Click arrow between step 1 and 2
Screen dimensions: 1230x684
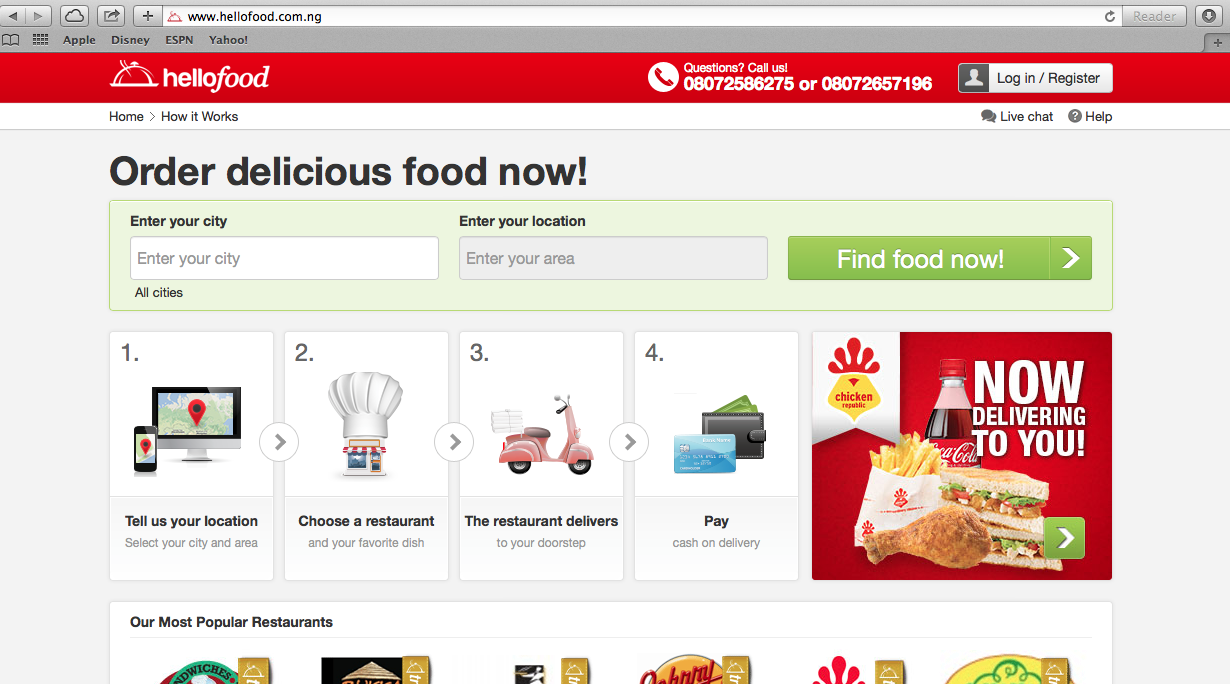tap(279, 441)
